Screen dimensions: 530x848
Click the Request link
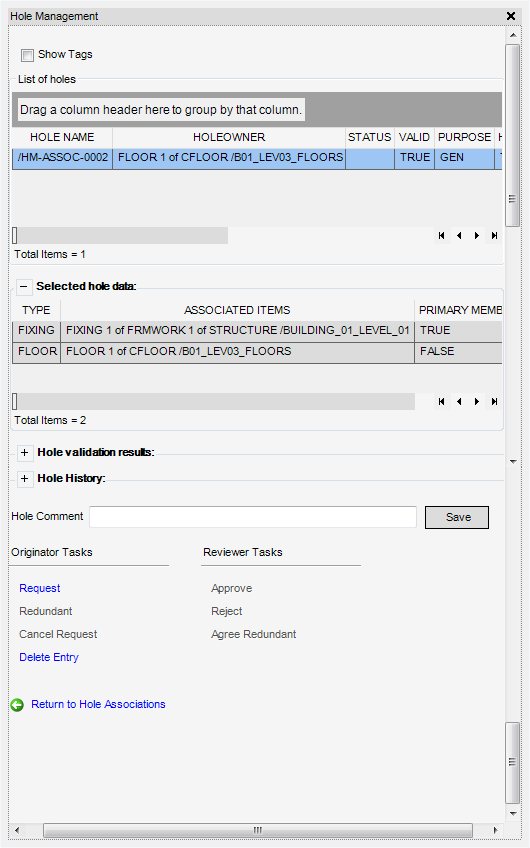click(x=39, y=588)
